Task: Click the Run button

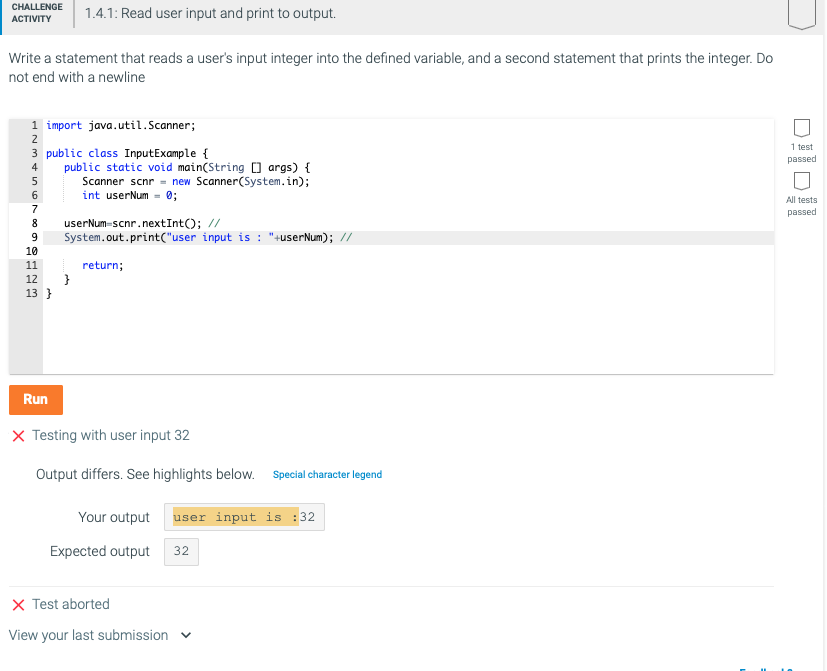Action: coord(35,399)
